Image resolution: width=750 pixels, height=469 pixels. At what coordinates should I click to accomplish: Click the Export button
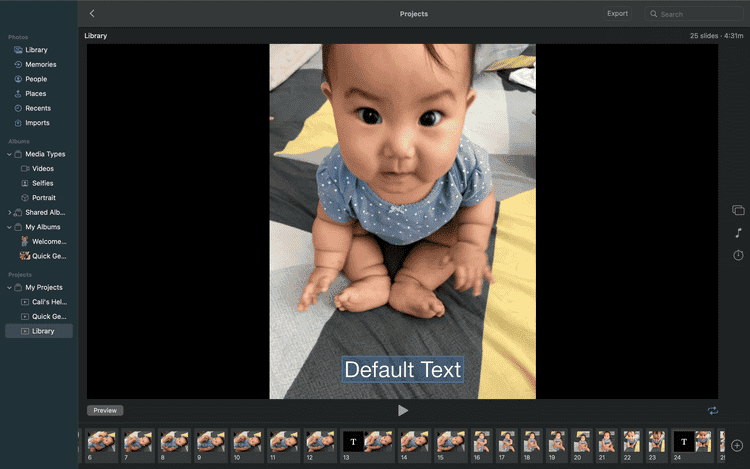coord(617,14)
